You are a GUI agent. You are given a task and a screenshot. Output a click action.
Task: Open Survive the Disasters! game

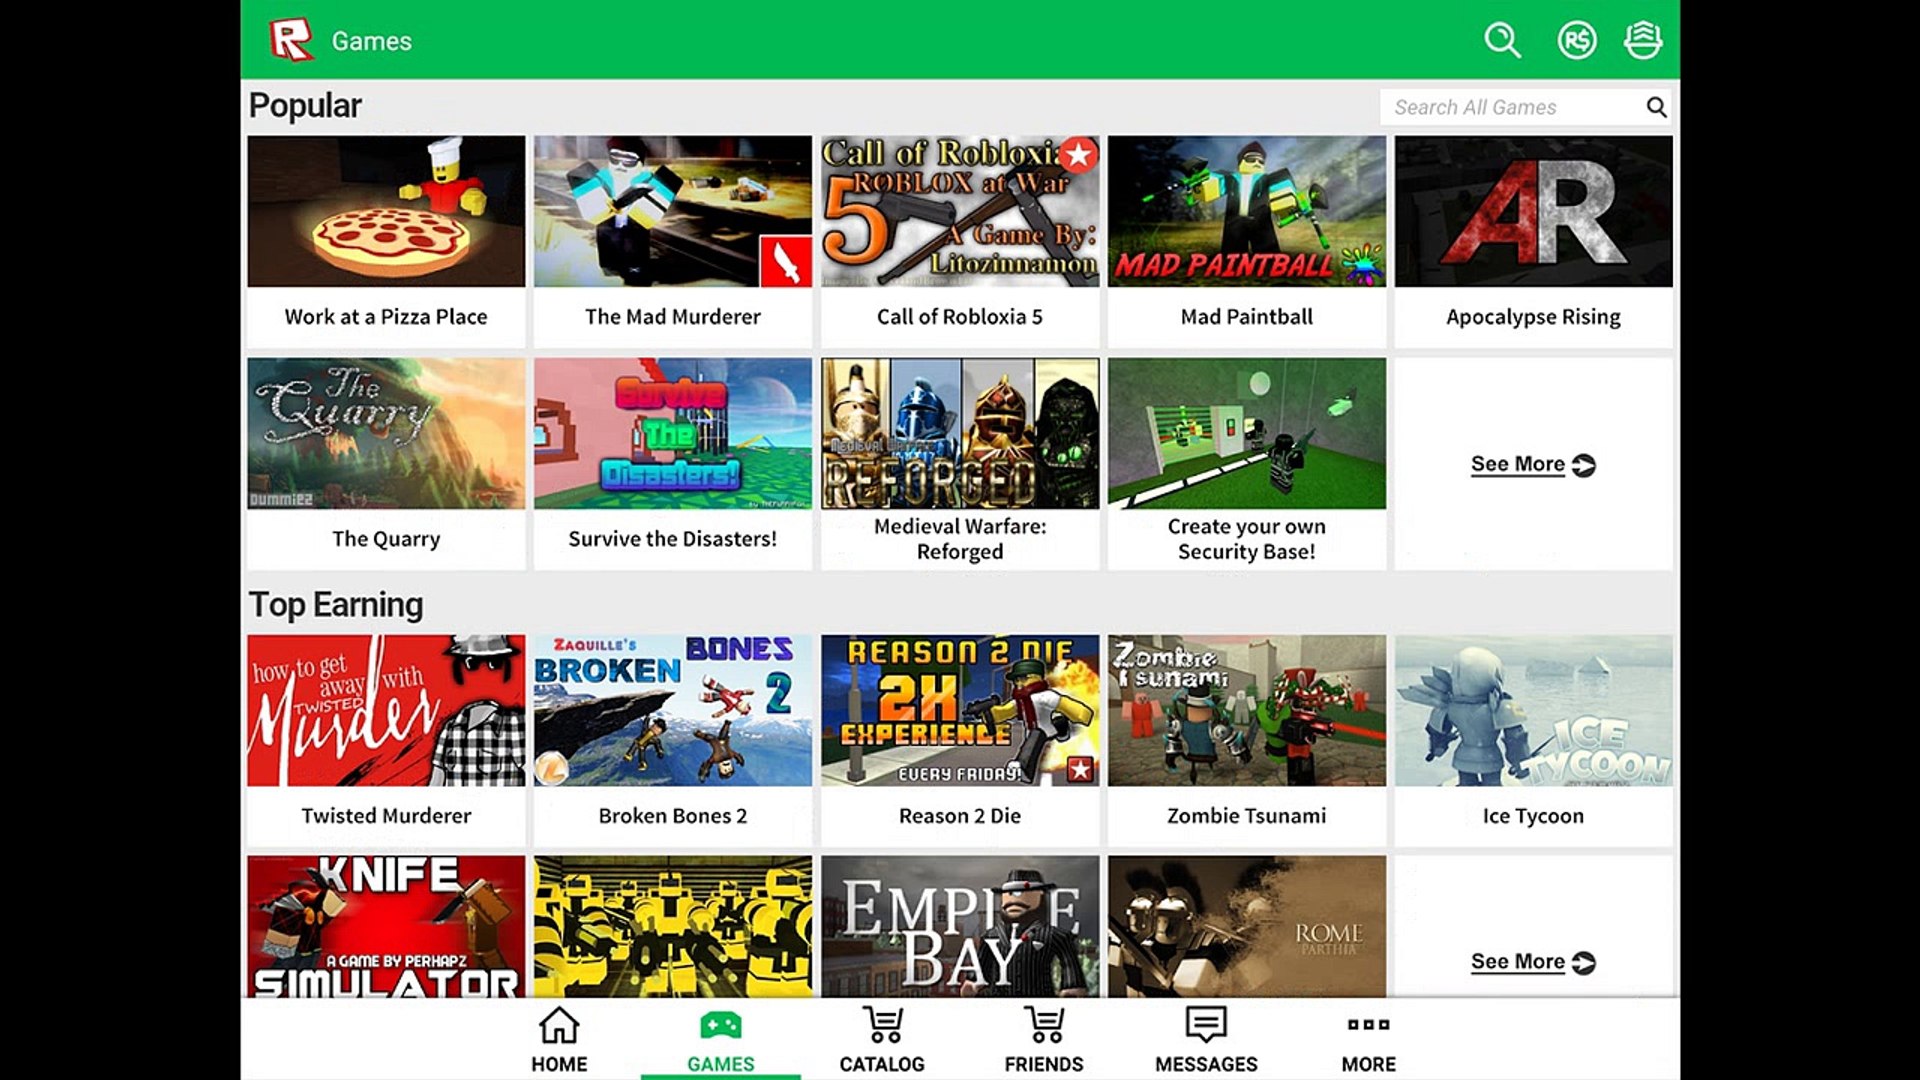coord(672,434)
